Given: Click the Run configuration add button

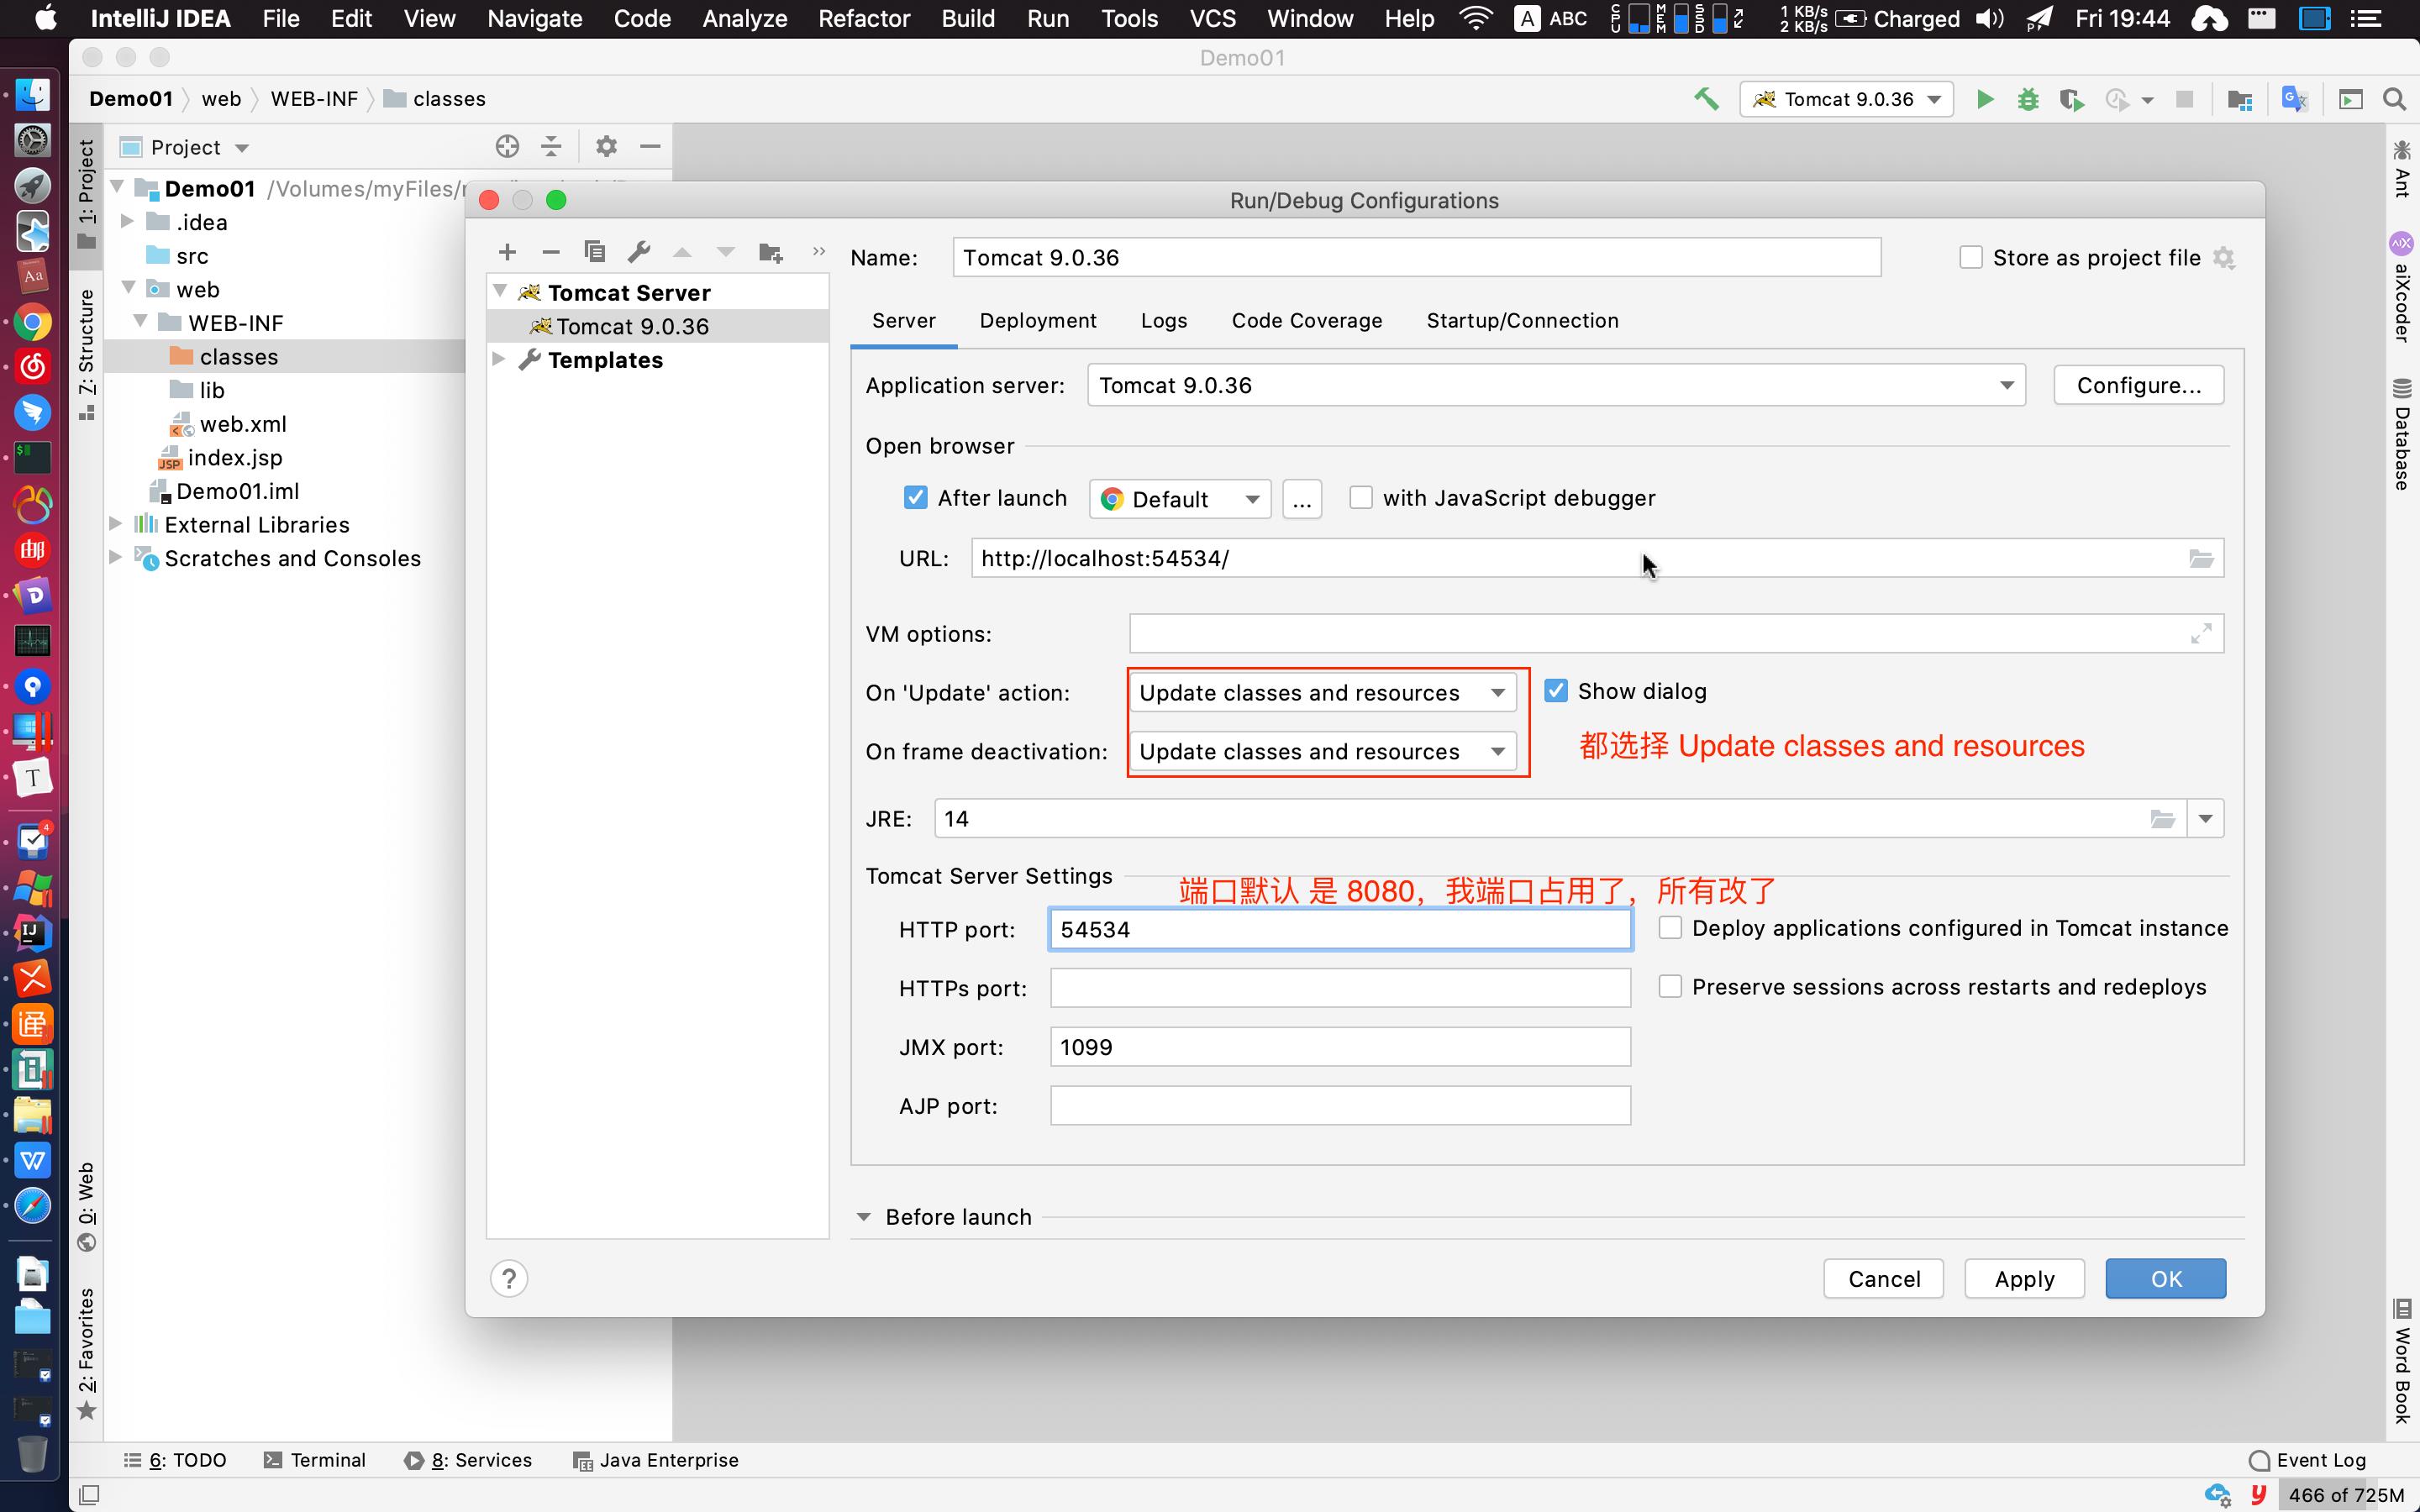Looking at the screenshot, I should click(x=507, y=253).
